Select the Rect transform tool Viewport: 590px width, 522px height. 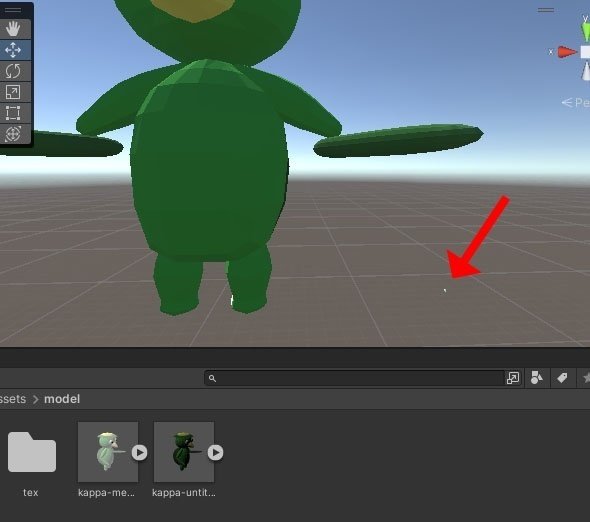click(x=13, y=113)
